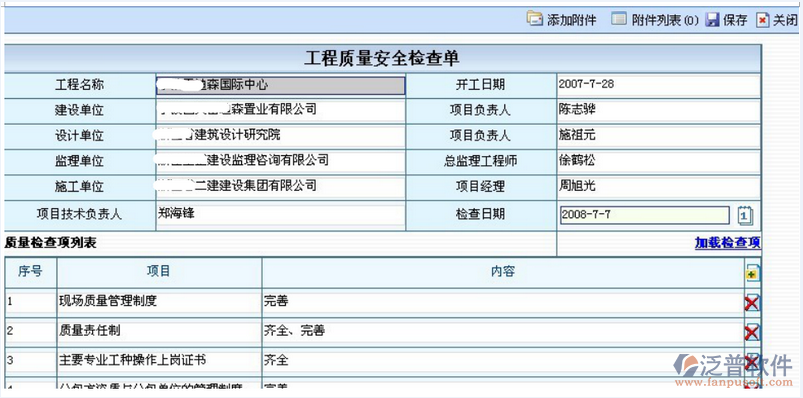Click the 建设单位 company name field
The height and width of the screenshot is (398, 803).
[280, 110]
